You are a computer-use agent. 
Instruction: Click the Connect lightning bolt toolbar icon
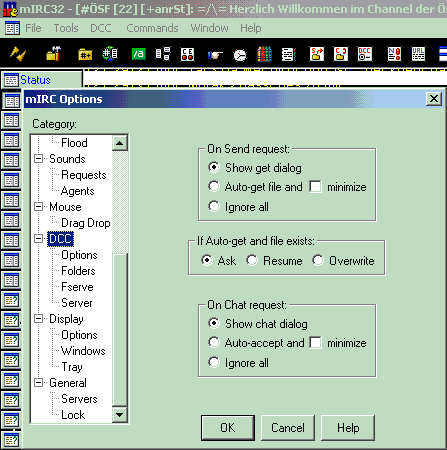18,54
